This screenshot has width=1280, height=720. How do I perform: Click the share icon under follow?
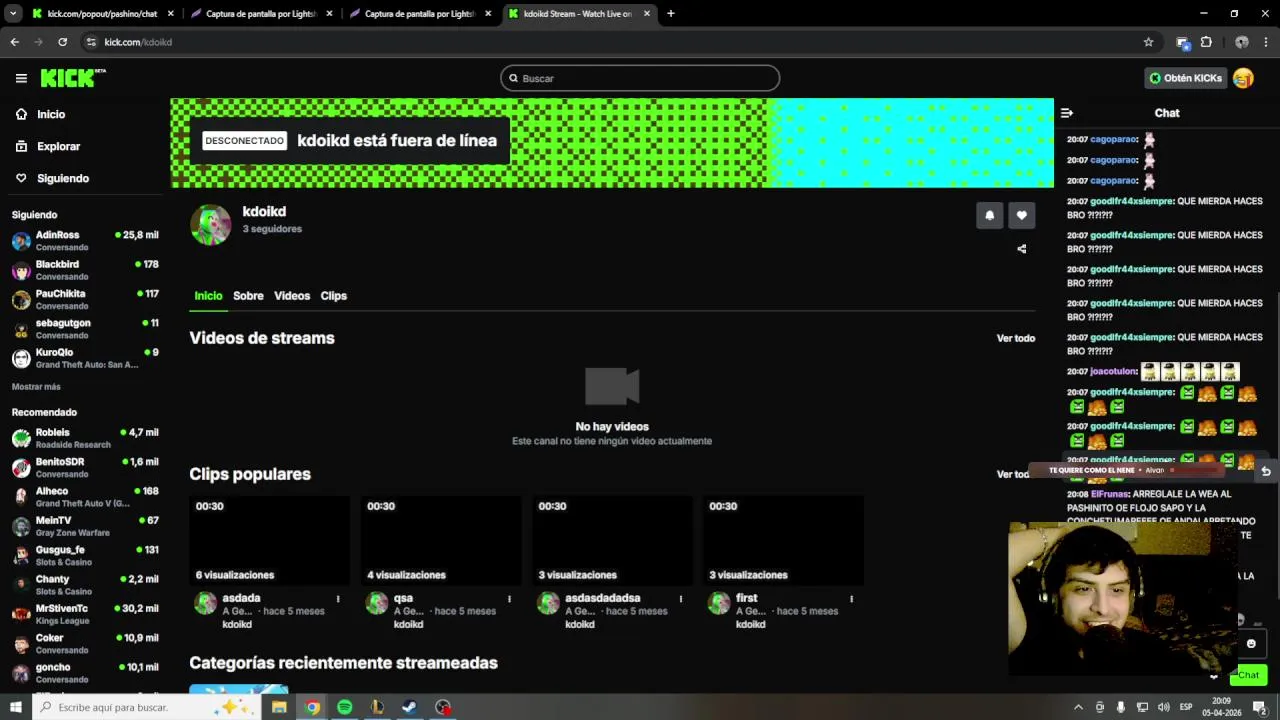pos(1021,249)
